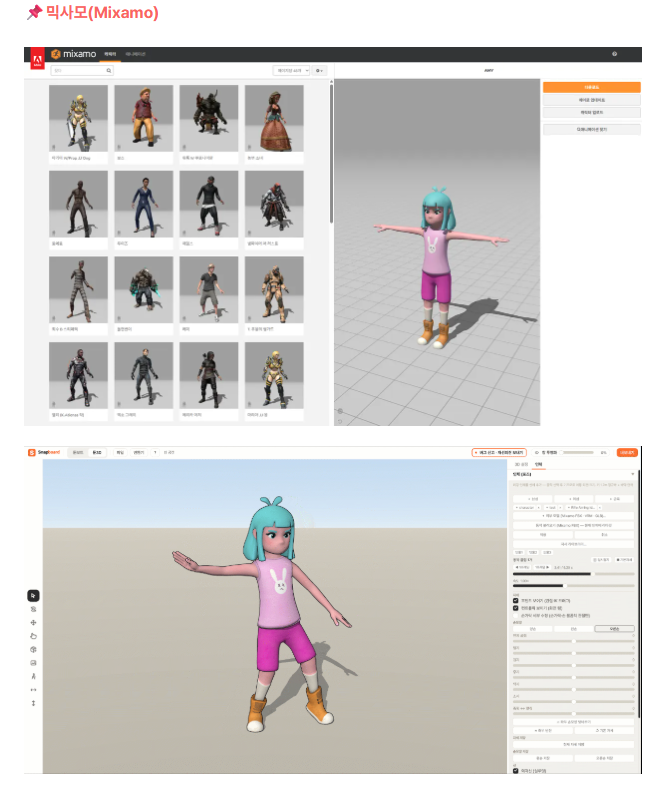Click the Find Animations button in Mixamo

(x=591, y=130)
